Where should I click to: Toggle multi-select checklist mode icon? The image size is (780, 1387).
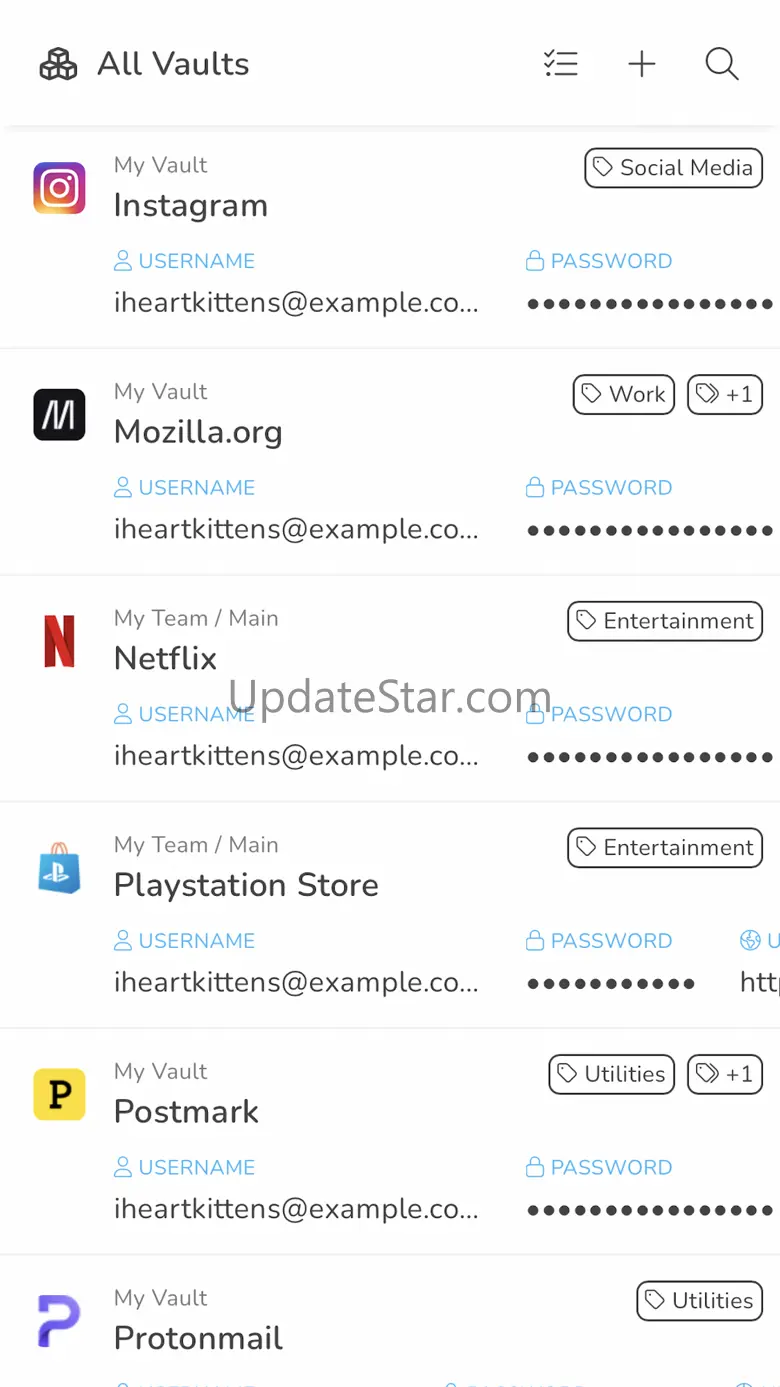point(561,64)
